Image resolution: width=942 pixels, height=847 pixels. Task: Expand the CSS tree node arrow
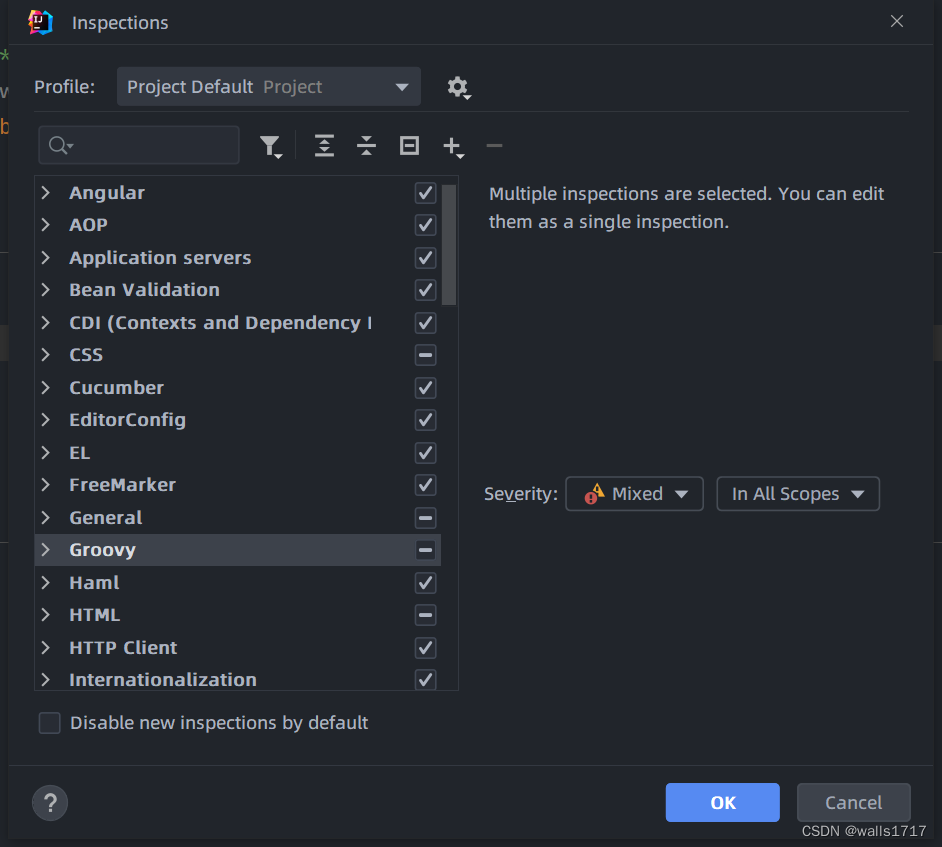pos(46,355)
